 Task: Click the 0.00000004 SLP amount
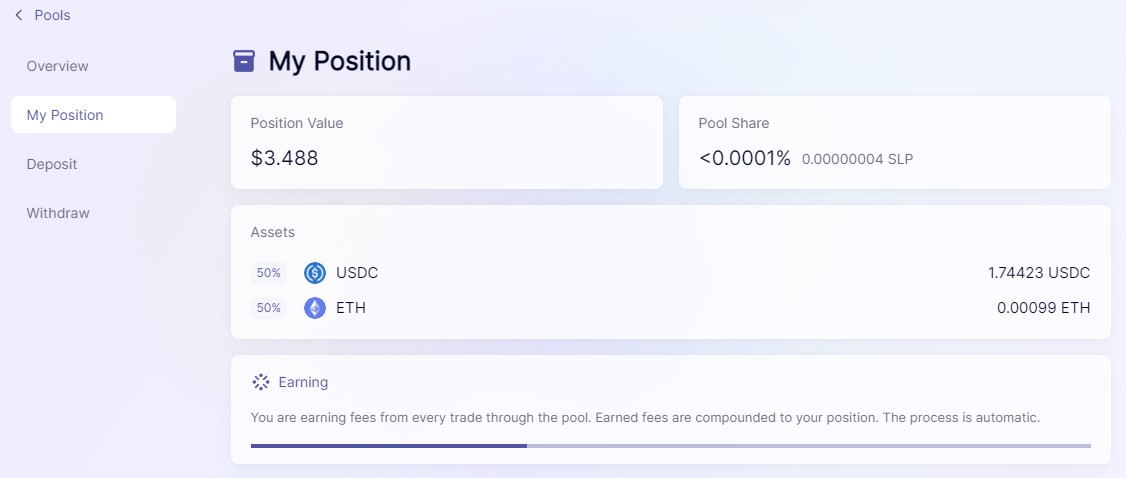point(857,159)
